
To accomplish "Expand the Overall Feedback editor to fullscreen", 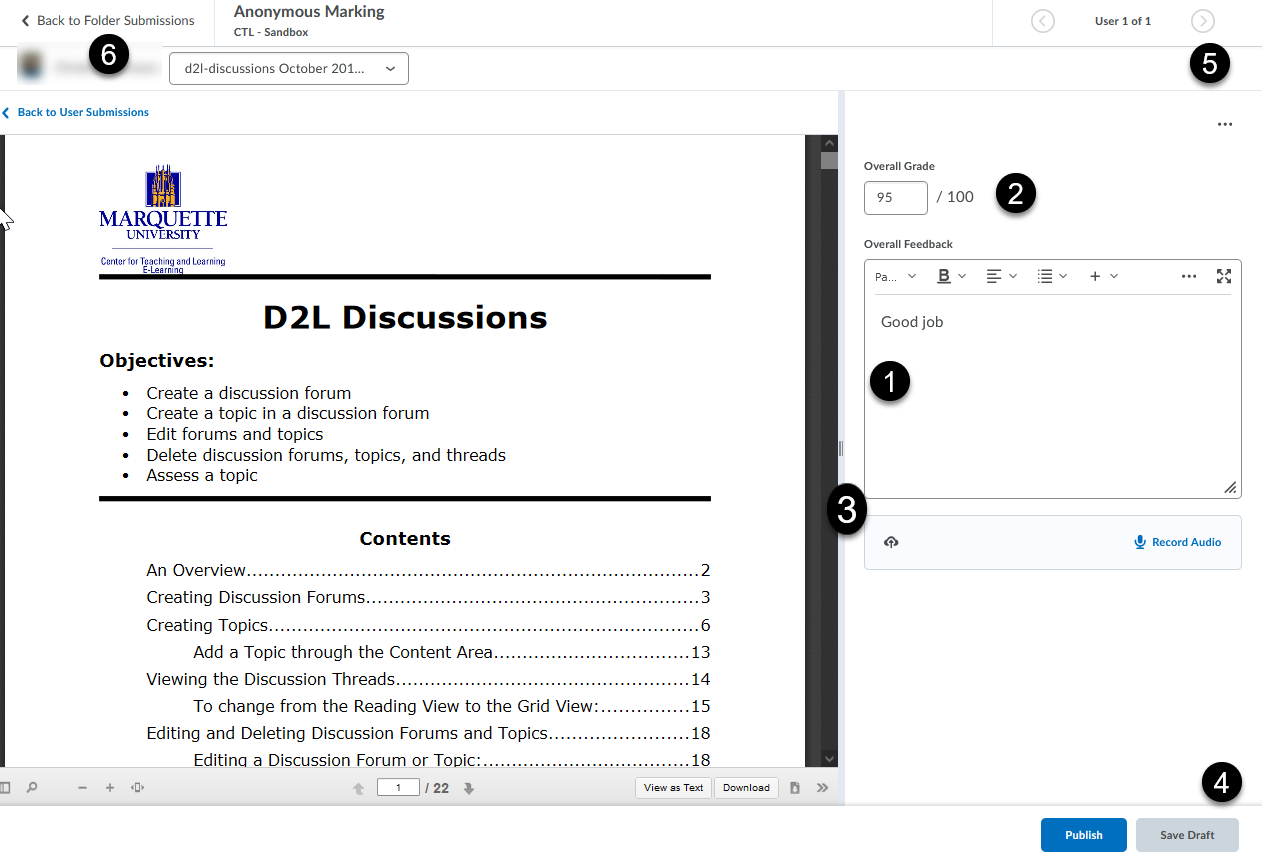I will (1224, 276).
